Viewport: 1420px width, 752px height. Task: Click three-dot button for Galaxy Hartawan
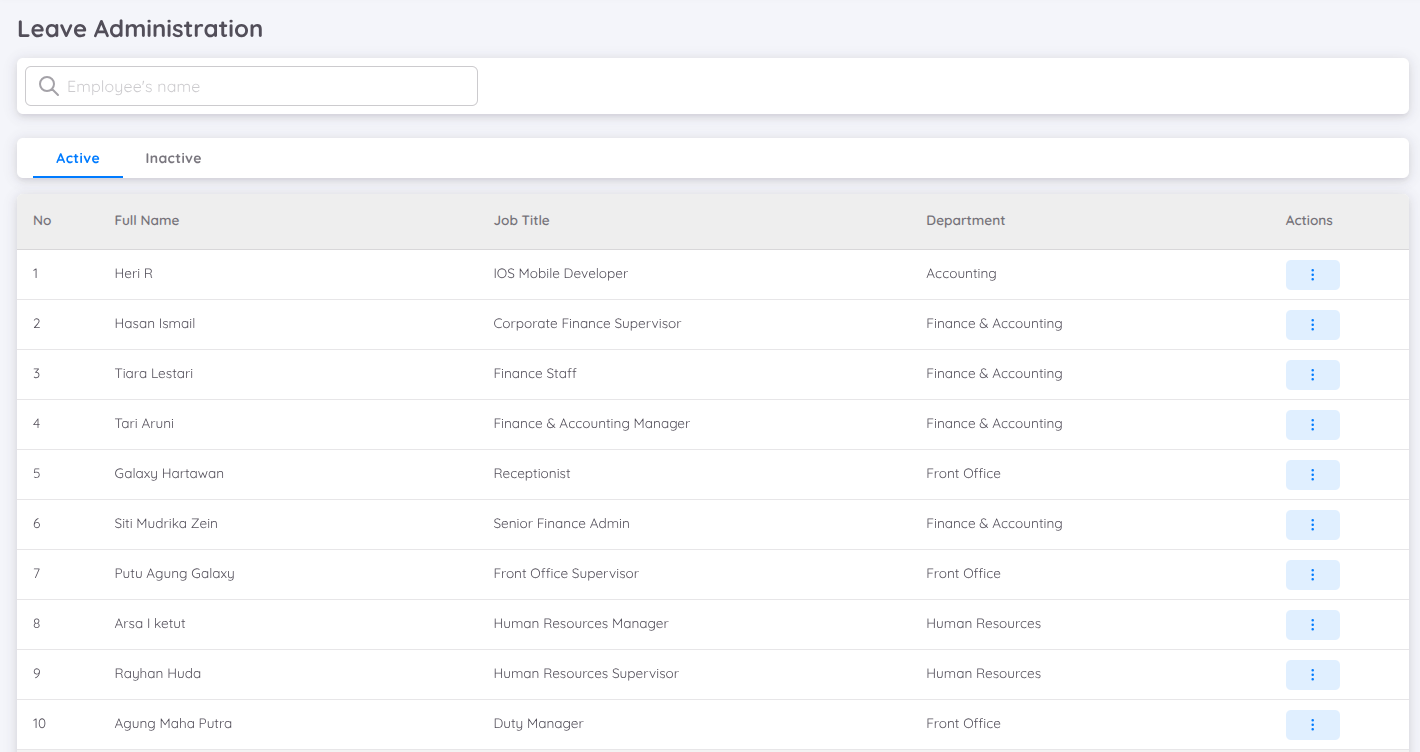point(1312,475)
